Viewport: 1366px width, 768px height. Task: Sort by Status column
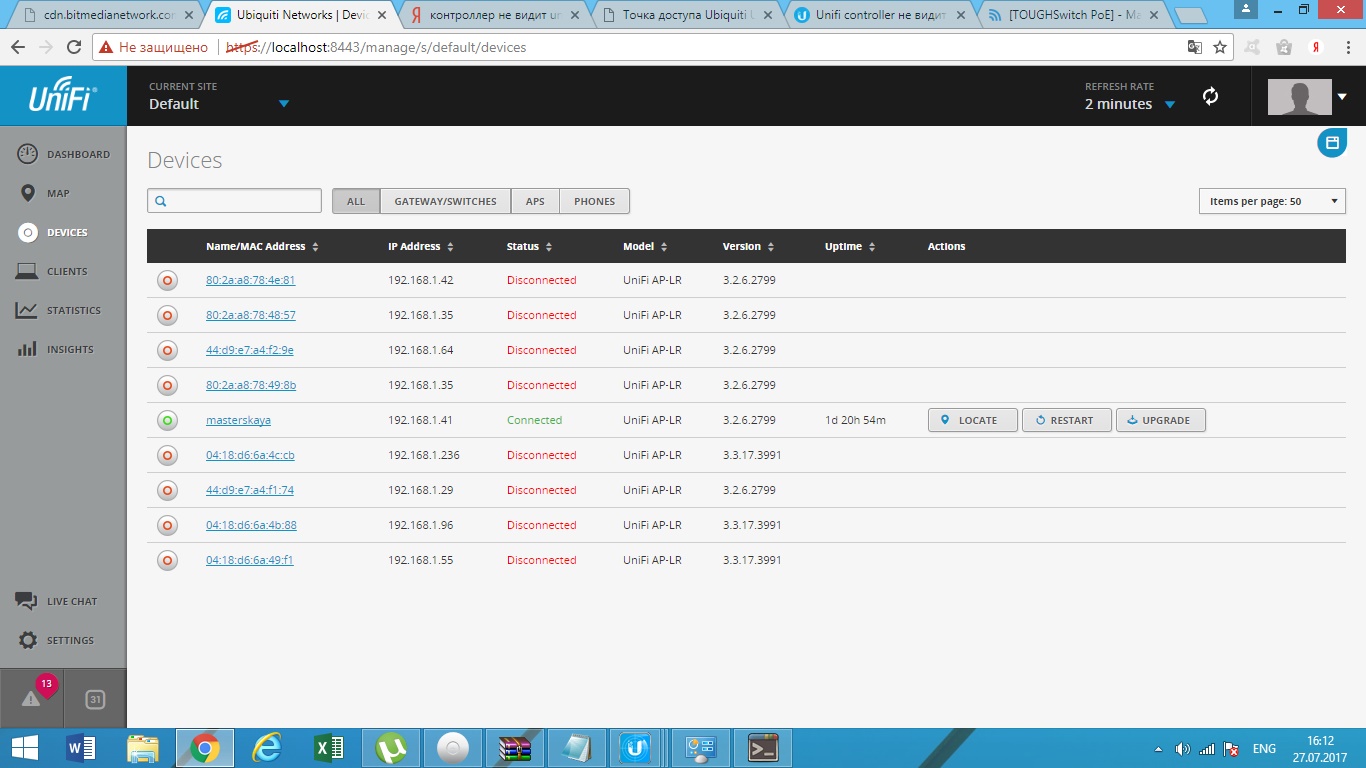tap(530, 246)
